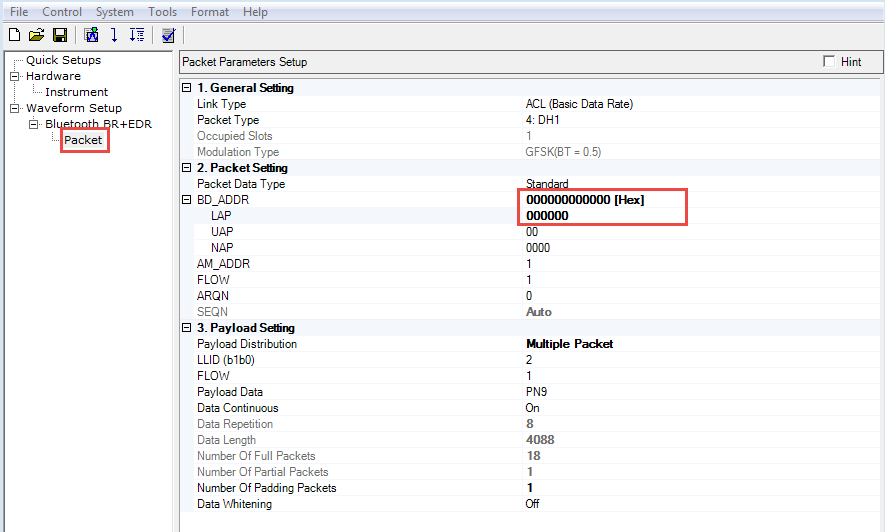
Task: Select the Instrument tree item
Action: pyautogui.click(x=76, y=92)
